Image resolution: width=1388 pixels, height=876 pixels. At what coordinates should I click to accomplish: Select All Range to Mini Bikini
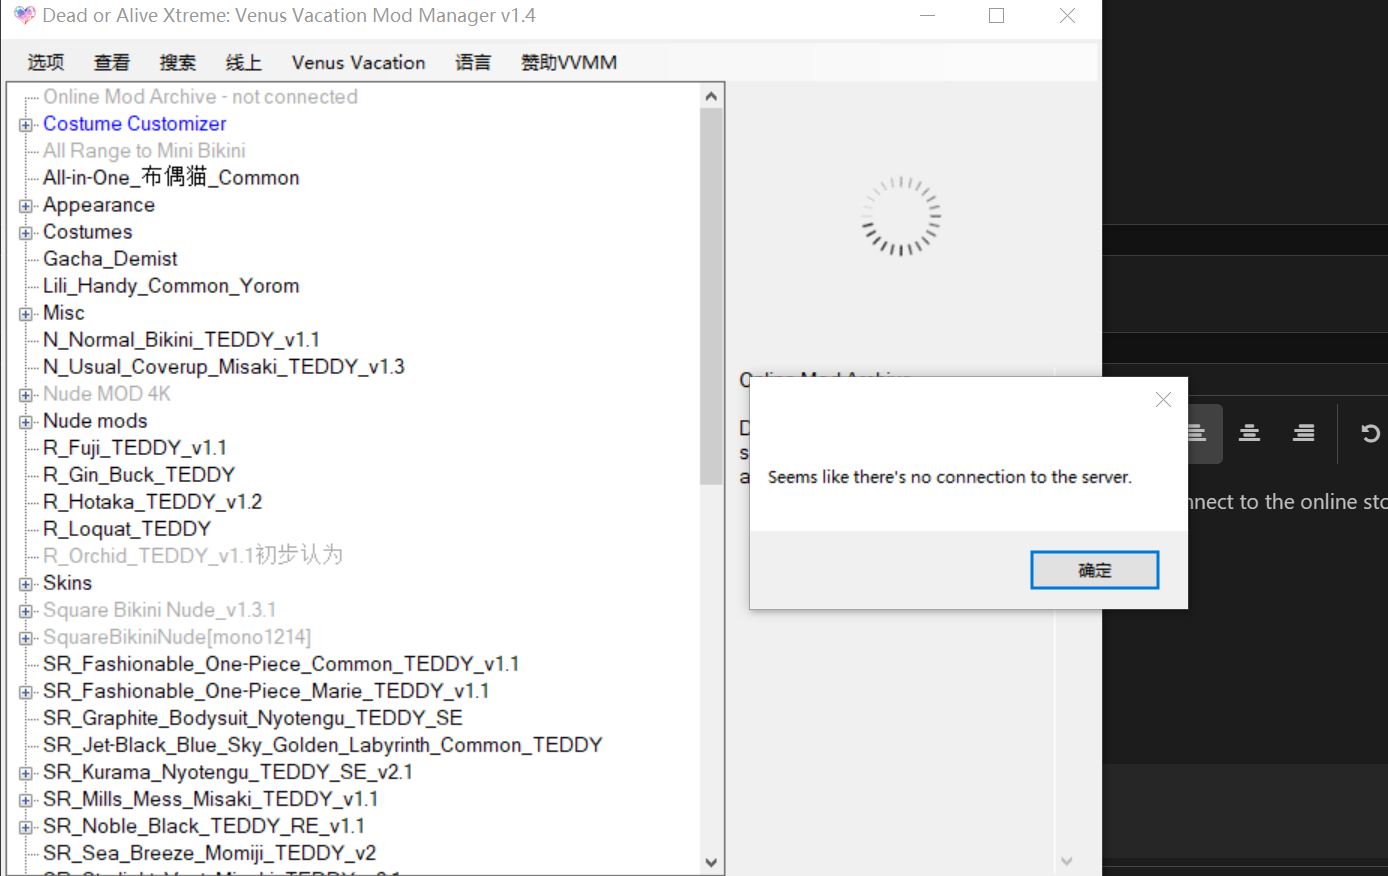pos(144,151)
